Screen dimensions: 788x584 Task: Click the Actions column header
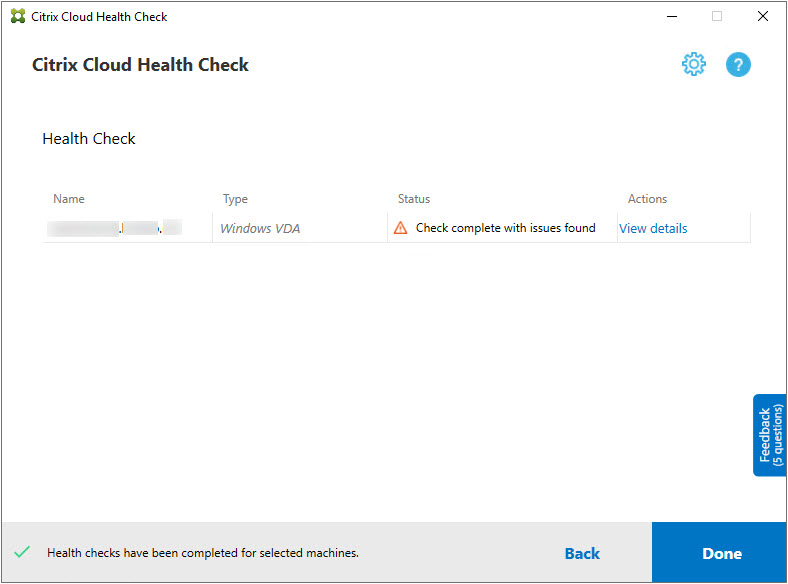point(647,199)
